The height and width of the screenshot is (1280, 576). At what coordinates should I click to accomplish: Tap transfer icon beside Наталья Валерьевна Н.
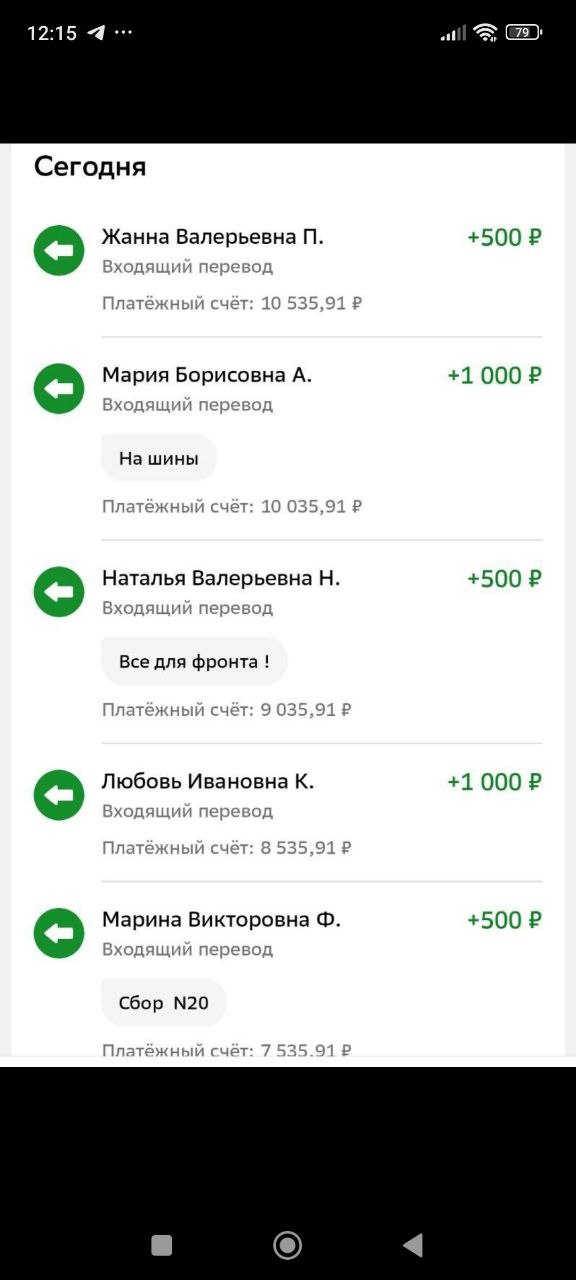tap(59, 592)
